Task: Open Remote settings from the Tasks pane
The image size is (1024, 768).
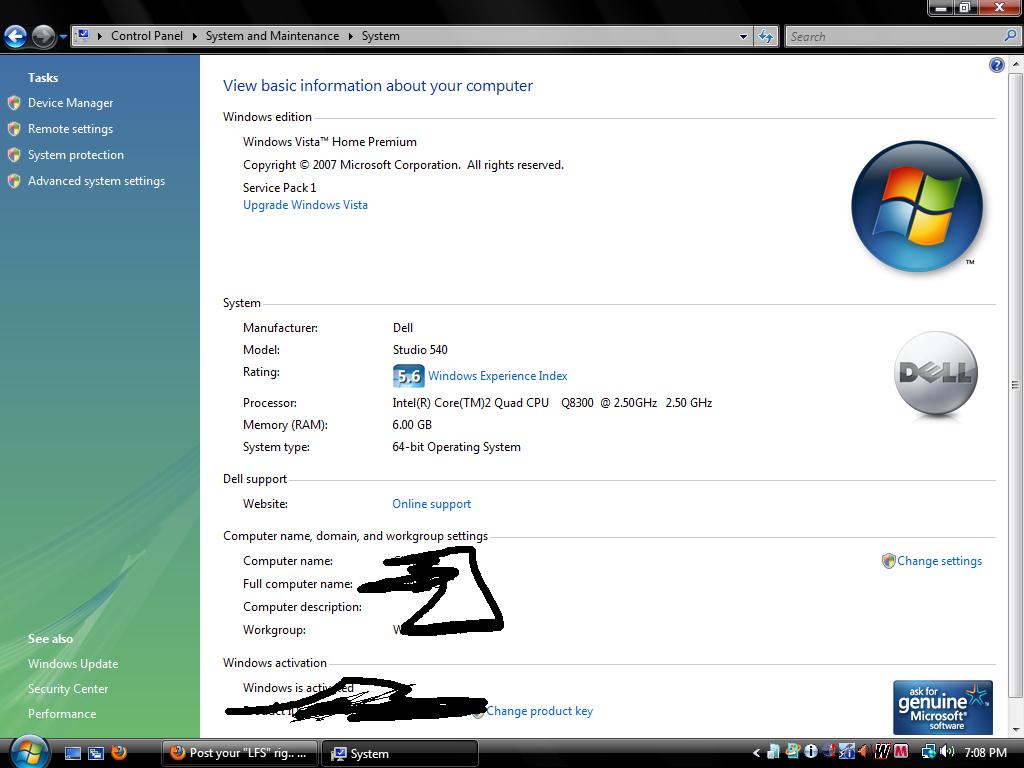Action: [x=71, y=129]
